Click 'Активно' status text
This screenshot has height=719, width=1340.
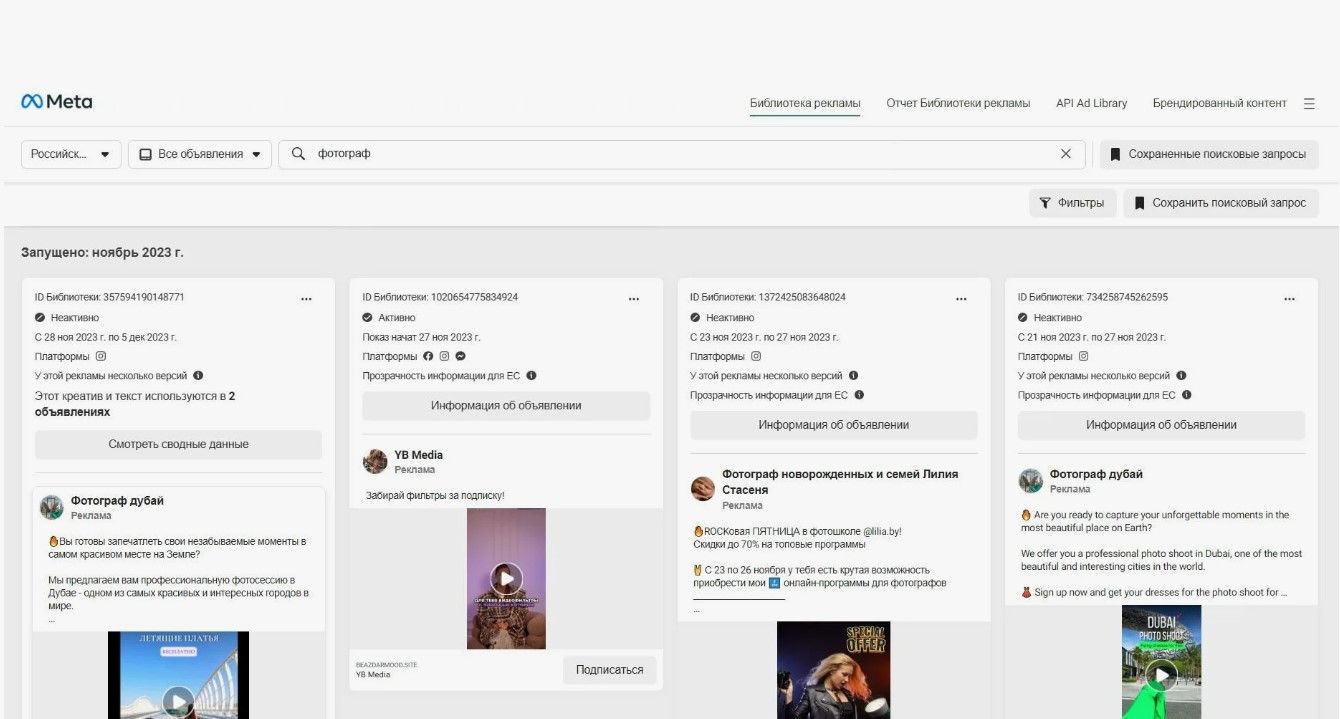[397, 317]
